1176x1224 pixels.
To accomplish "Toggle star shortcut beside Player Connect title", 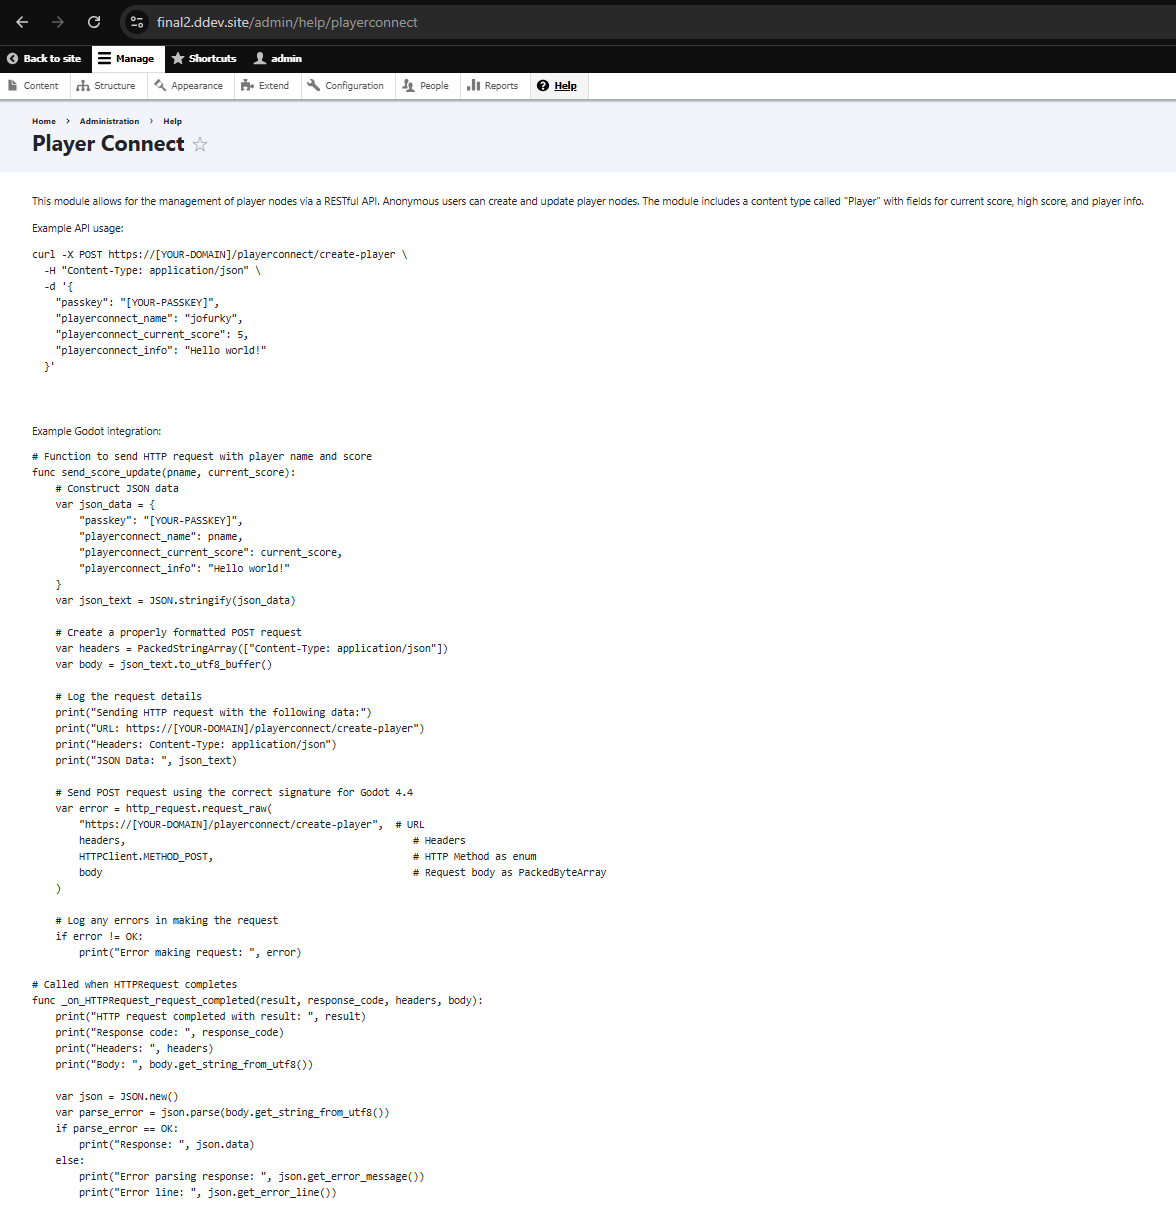I will pyautogui.click(x=200, y=145).
